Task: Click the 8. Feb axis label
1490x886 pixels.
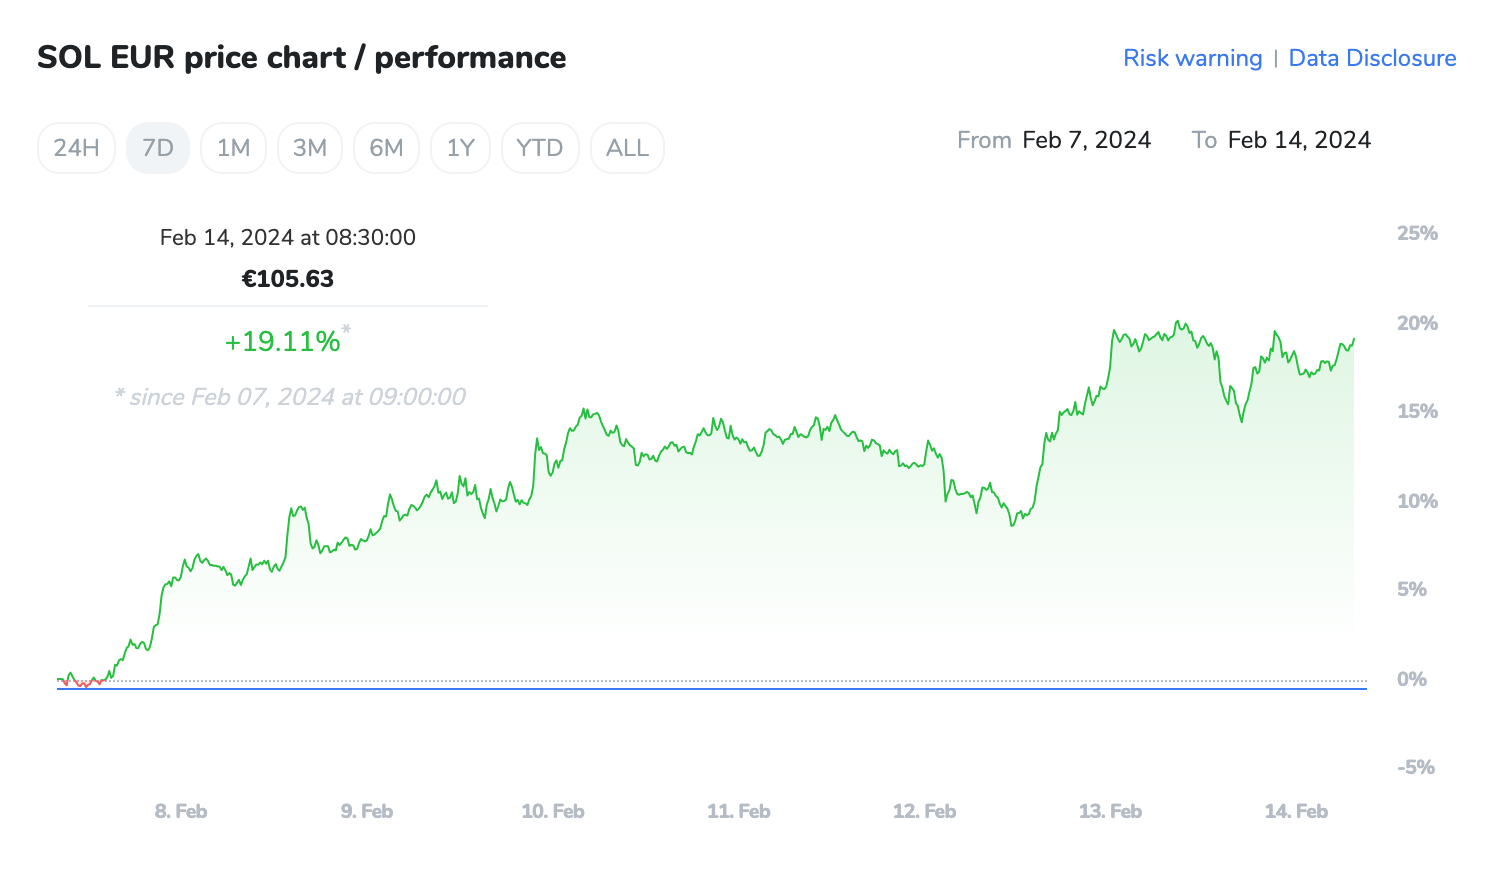Action: pos(181,811)
